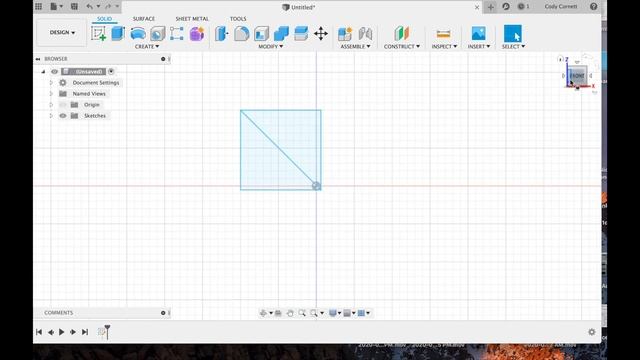Open the File menu dropdown

pyautogui.click(x=56, y=7)
